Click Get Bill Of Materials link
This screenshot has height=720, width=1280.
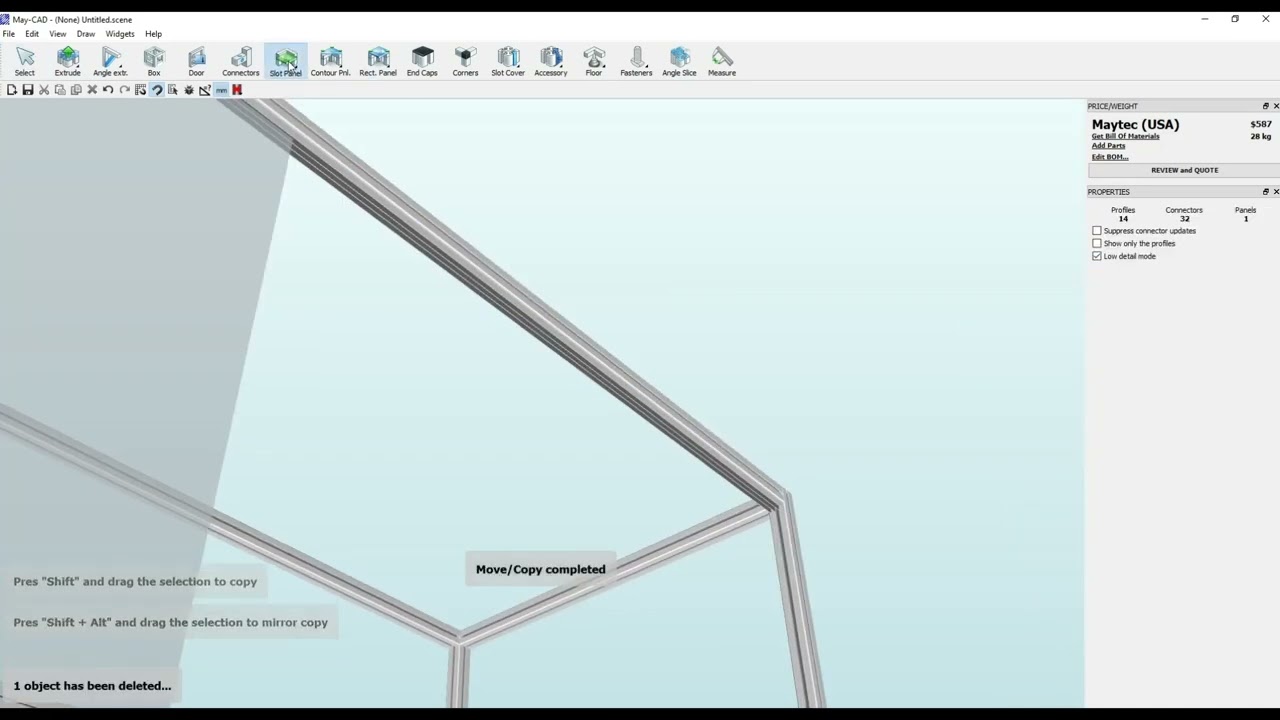coord(1125,136)
